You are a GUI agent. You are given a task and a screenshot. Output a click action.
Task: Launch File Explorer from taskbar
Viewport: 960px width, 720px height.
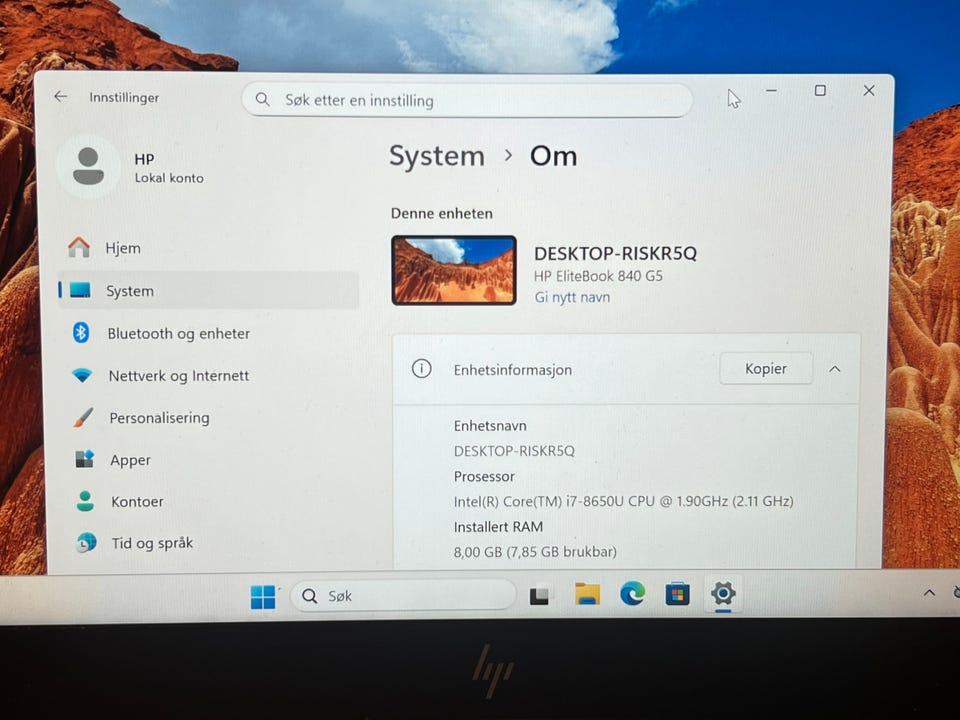coord(587,594)
